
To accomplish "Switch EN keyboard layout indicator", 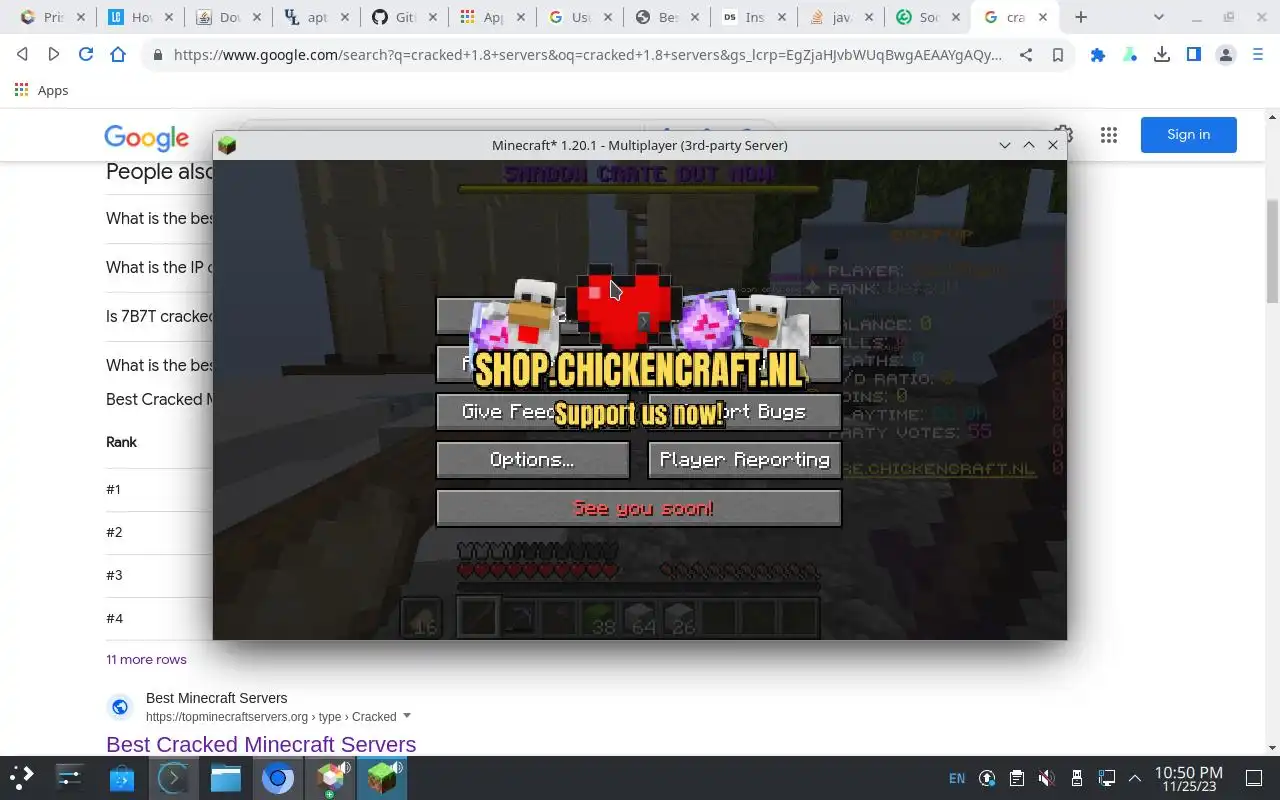I will click(x=957, y=778).
